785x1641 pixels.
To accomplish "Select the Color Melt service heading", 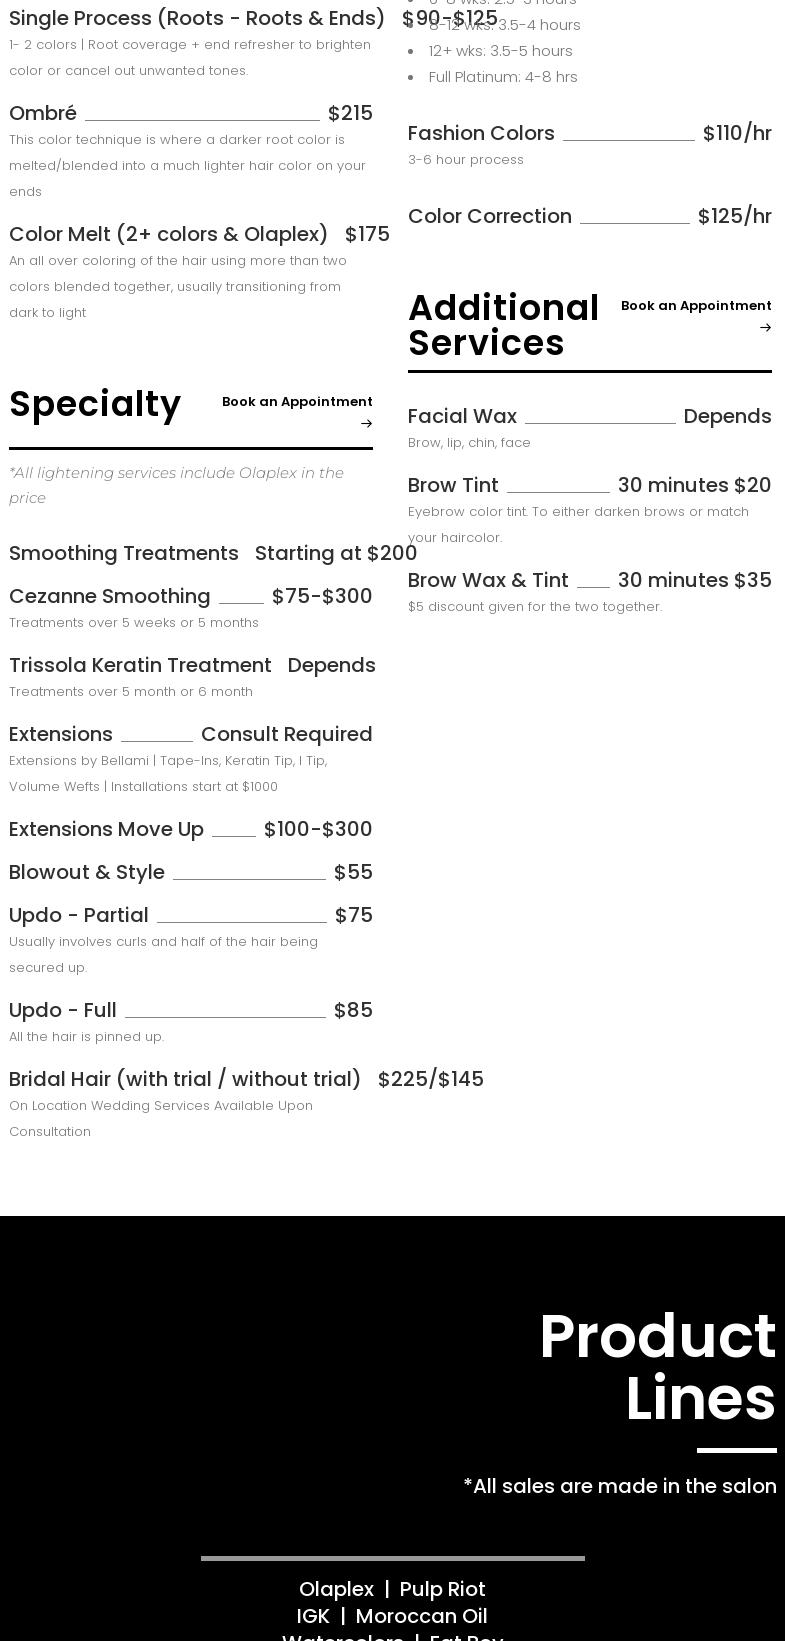I will 168,235.
